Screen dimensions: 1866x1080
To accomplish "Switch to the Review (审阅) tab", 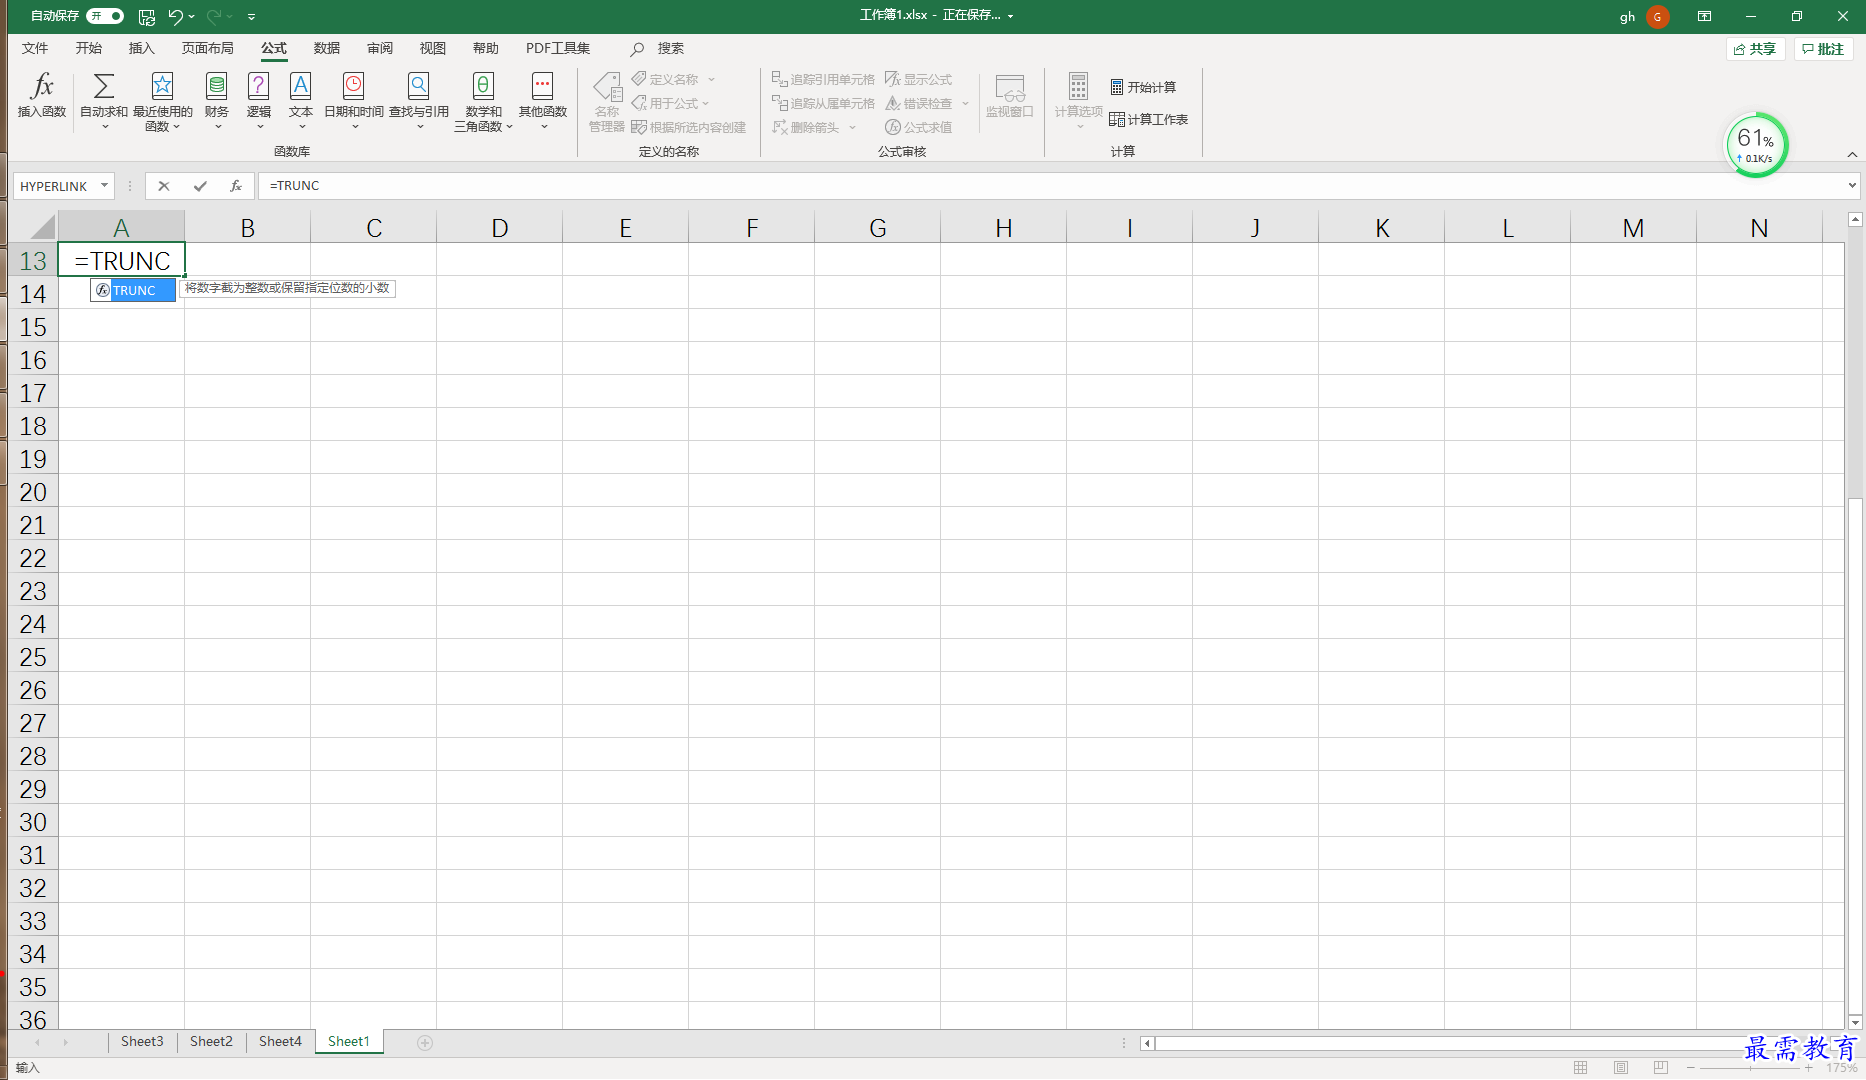I will click(380, 48).
